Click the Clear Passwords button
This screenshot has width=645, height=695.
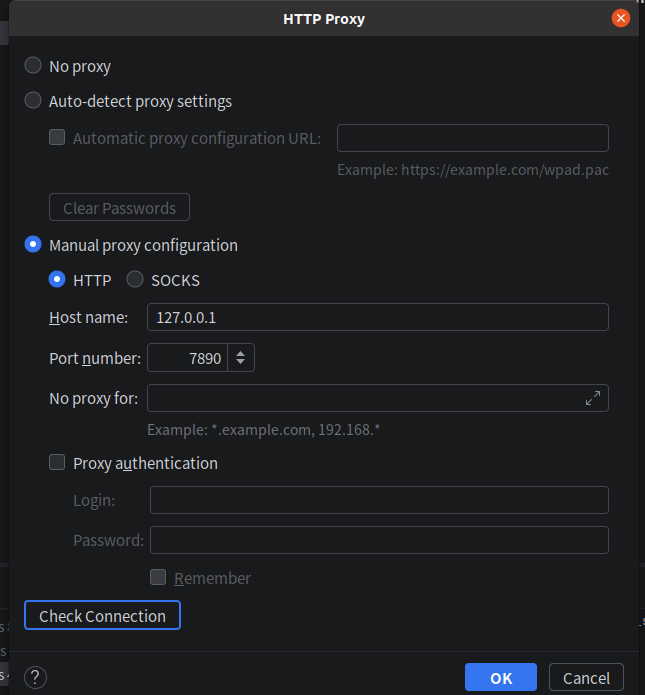point(119,207)
